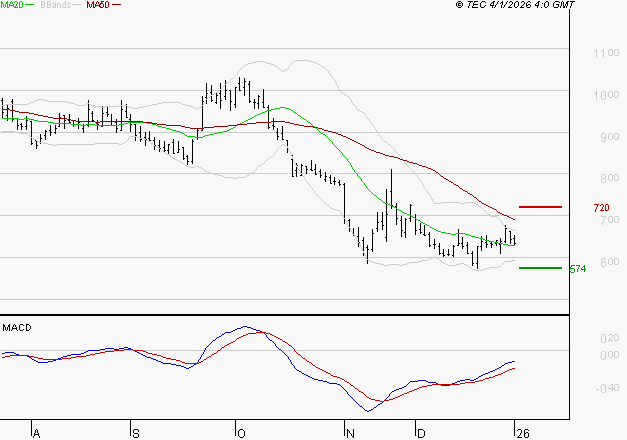Select the 720 resistance price label
Viewport: 627px width, 440px height.
tap(601, 208)
